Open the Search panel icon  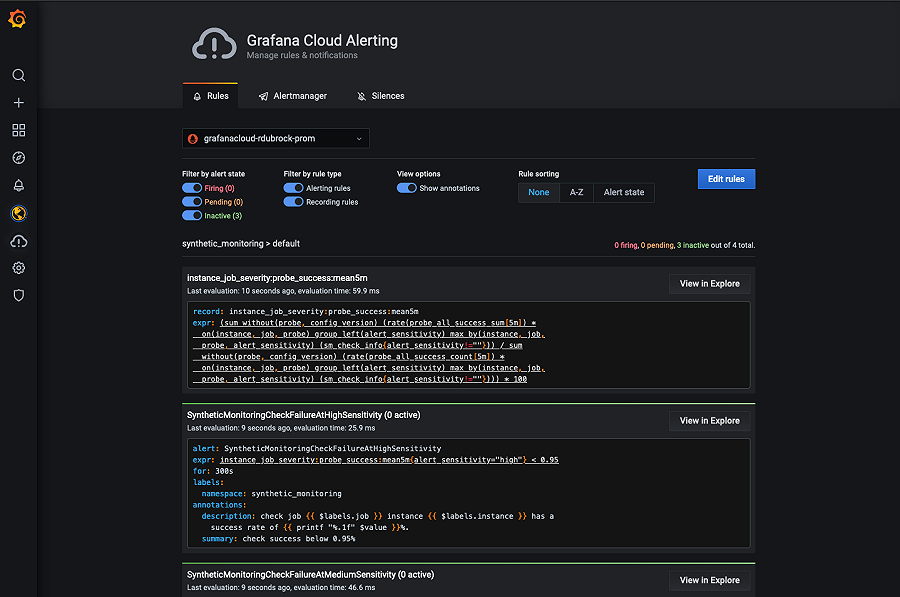[17, 75]
